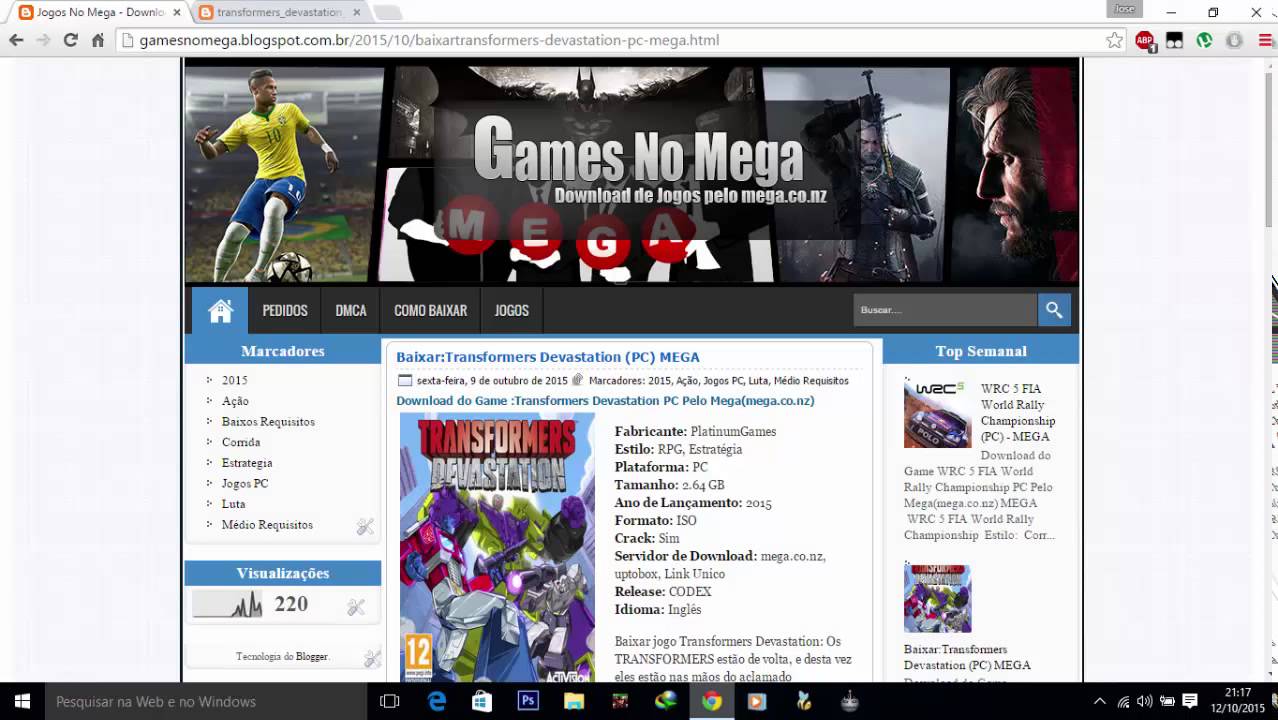This screenshot has height=720, width=1278.
Task: Open Médio Requisitos sidebar label
Action: tap(267, 525)
